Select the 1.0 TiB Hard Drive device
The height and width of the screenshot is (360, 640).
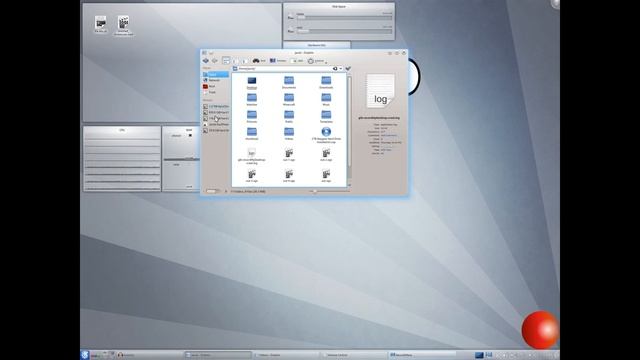pos(216,107)
